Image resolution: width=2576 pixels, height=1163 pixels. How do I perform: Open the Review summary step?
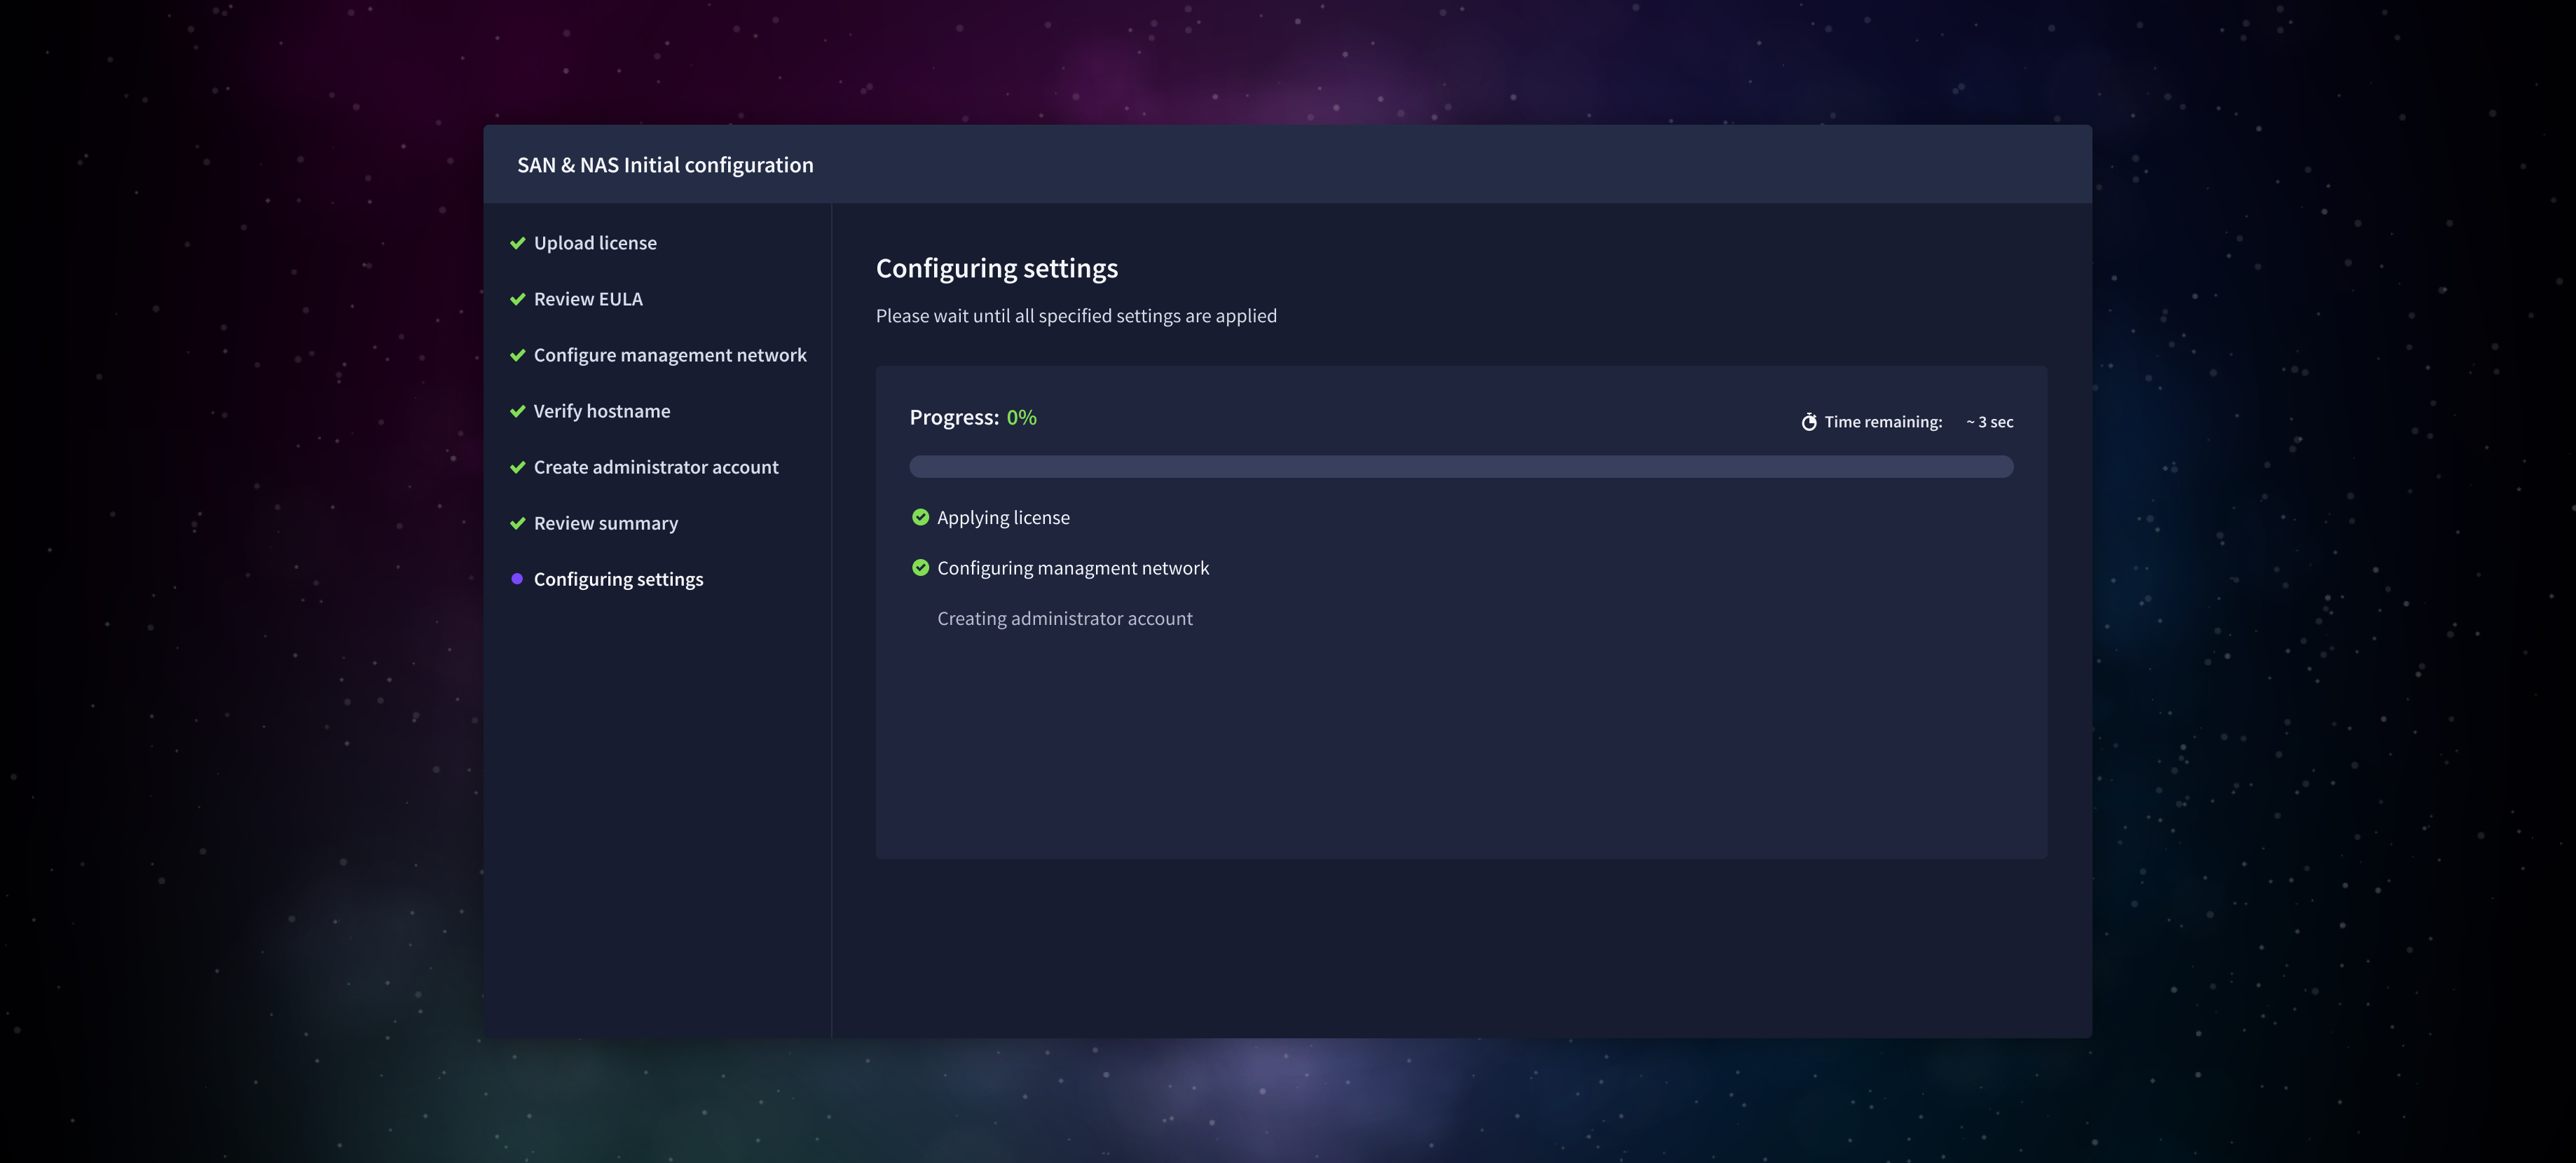tap(606, 523)
